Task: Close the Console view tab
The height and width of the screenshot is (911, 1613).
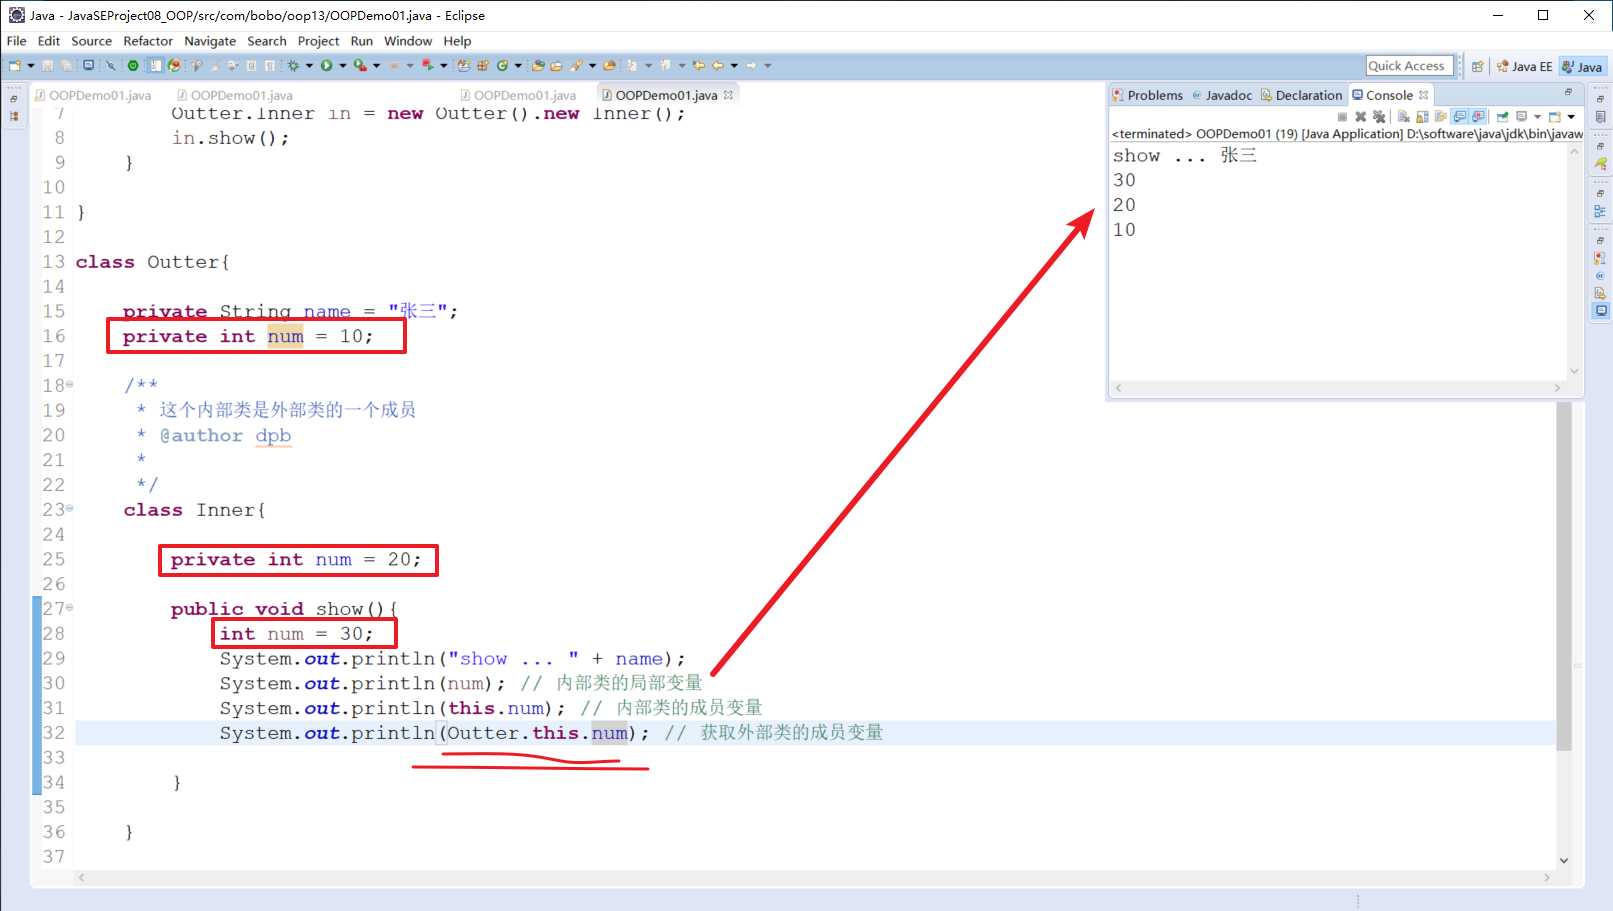Action: coord(1424,95)
